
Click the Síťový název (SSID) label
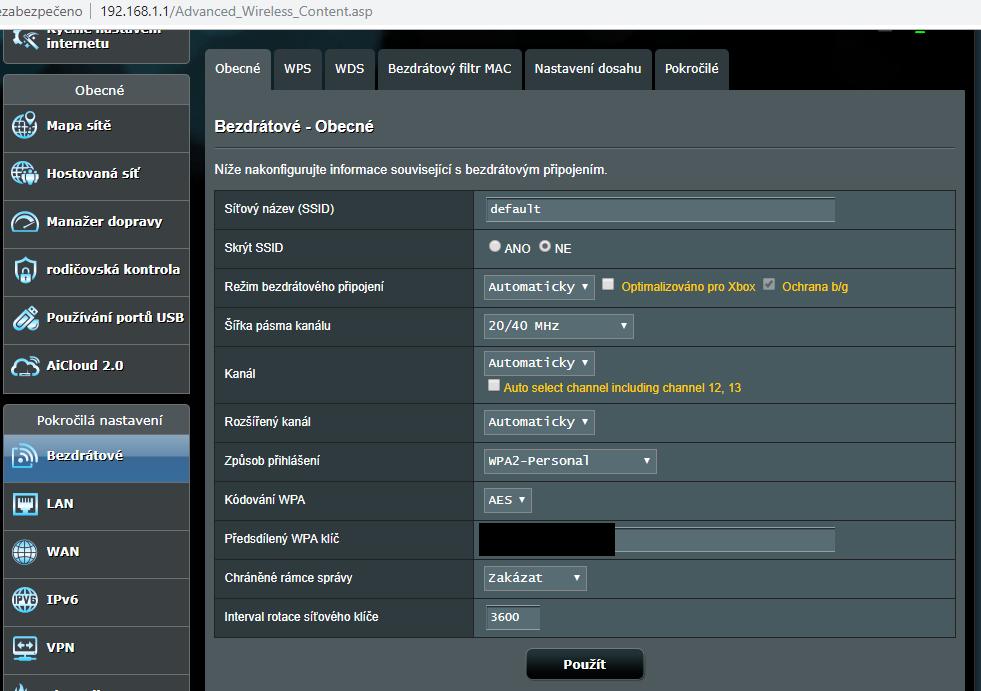[280, 209]
